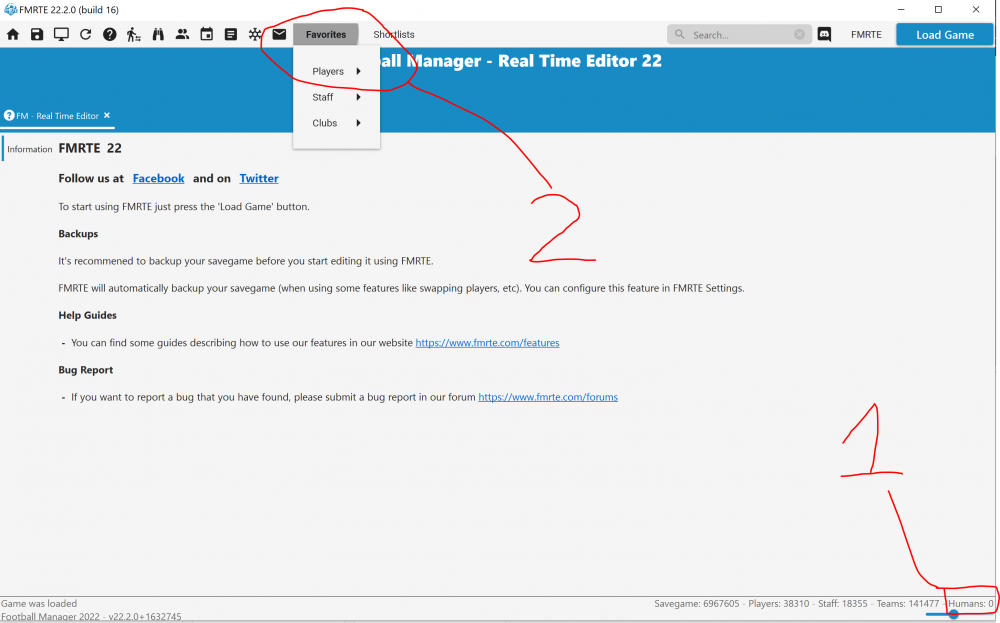The height and width of the screenshot is (623, 1000).
Task: Close the FM - Real Time Editor tab
Action: (x=107, y=115)
